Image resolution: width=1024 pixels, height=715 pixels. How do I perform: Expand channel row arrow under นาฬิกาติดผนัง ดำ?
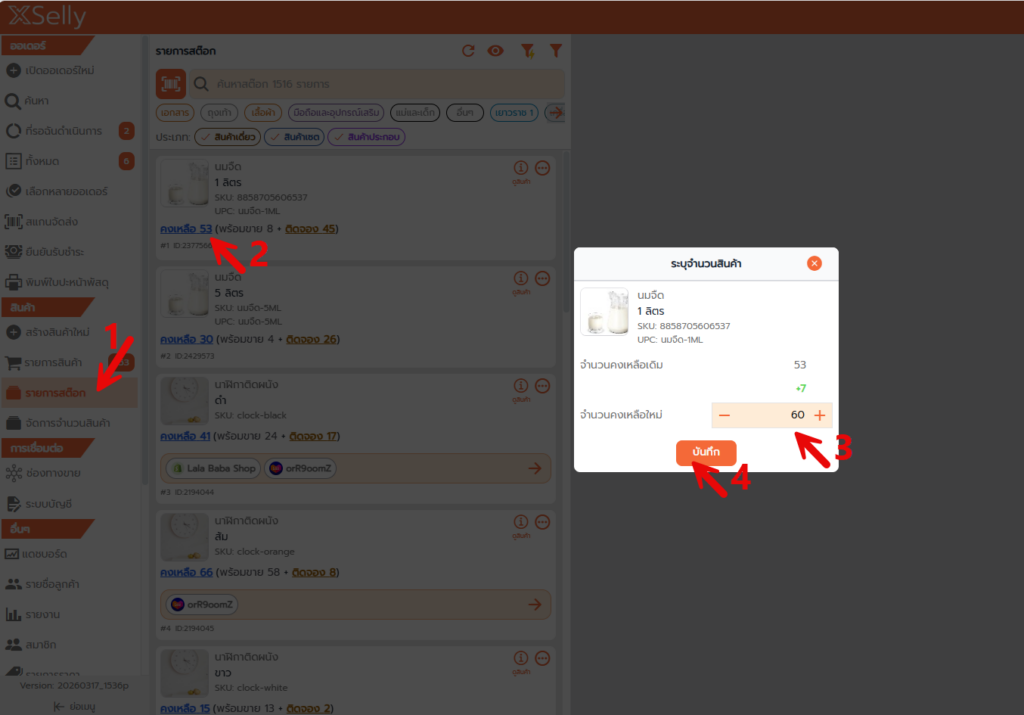(535, 468)
